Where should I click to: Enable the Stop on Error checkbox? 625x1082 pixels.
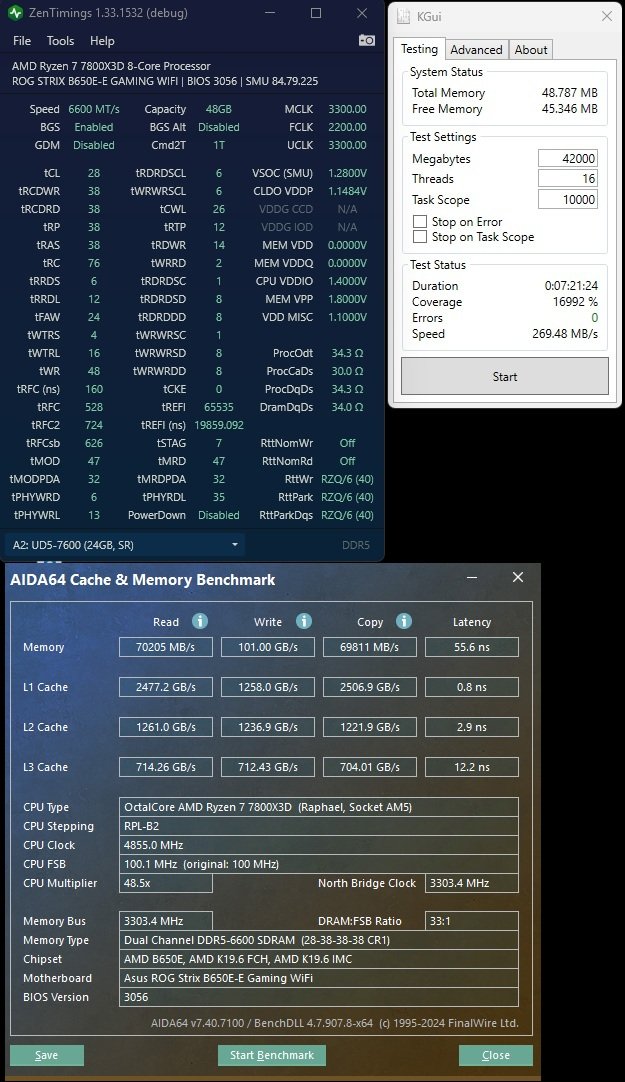click(419, 222)
